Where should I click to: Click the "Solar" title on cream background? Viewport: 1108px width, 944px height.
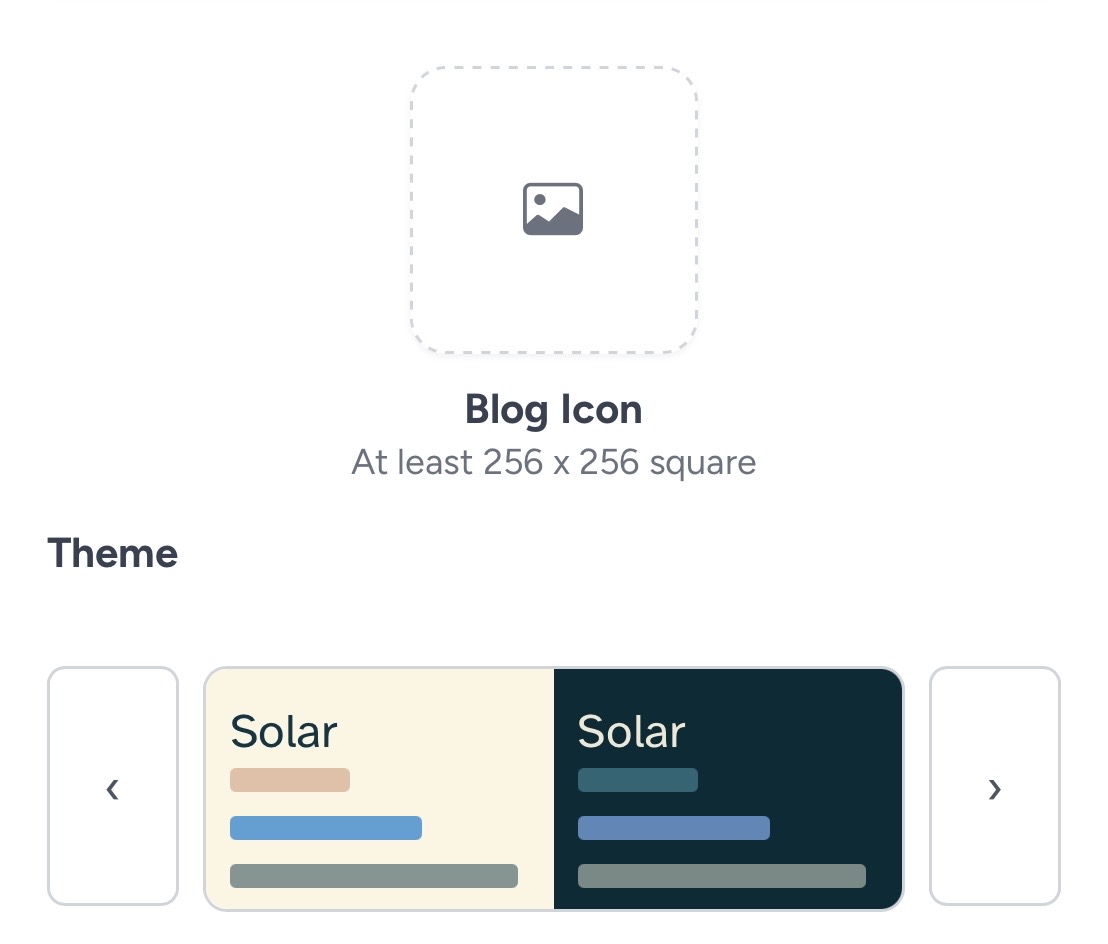point(284,732)
